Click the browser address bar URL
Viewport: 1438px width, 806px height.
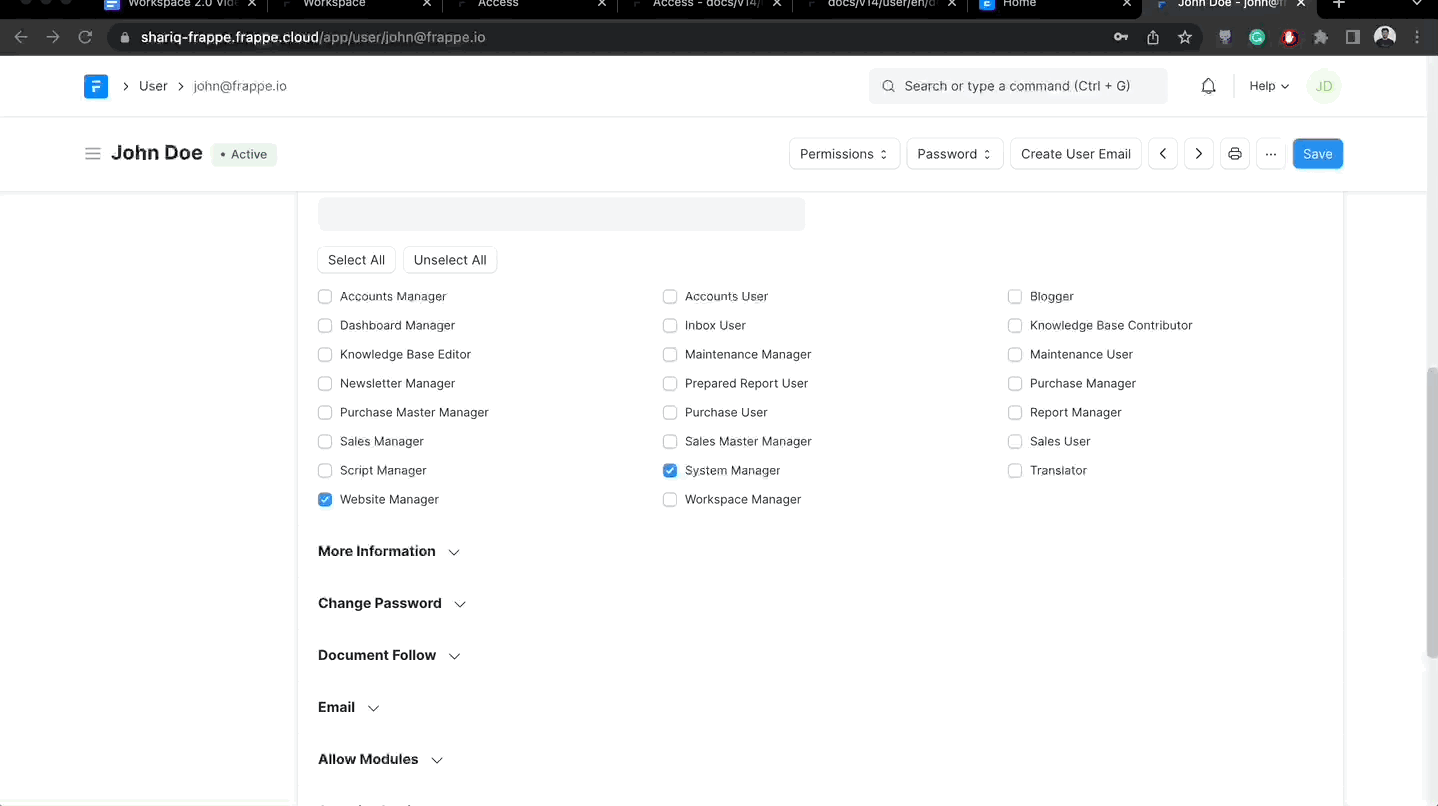coord(313,37)
